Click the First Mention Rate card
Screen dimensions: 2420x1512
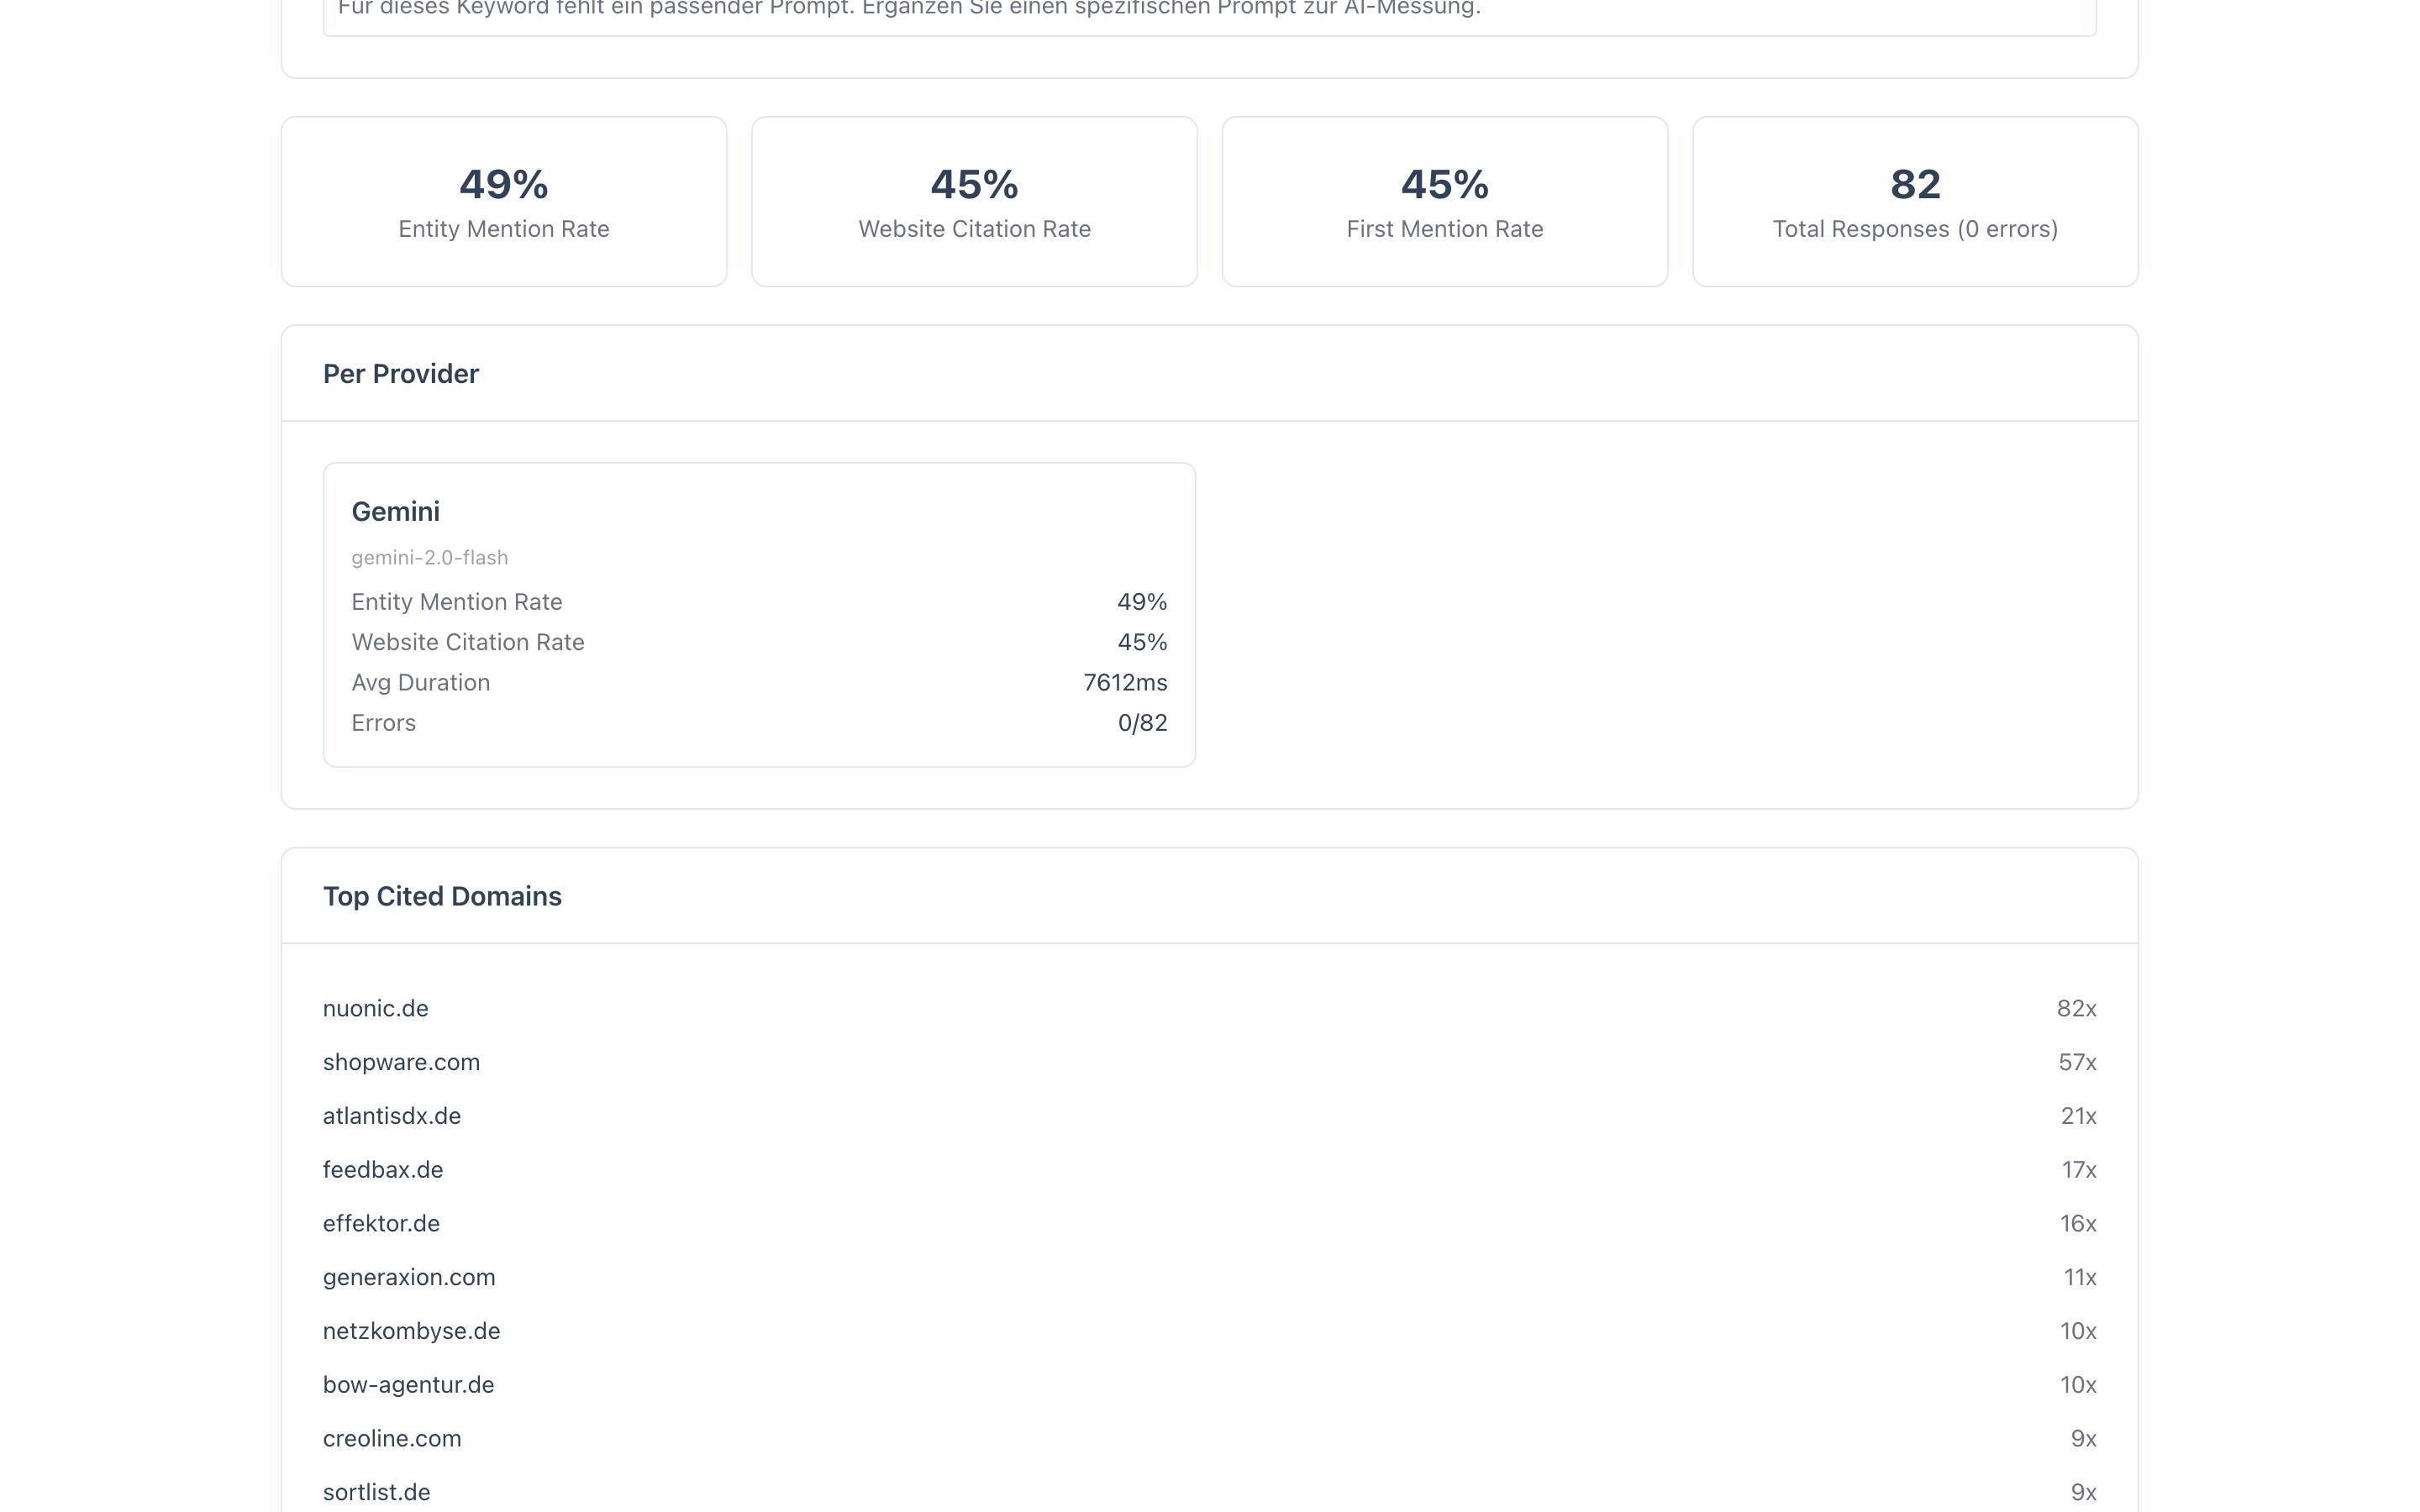coord(1444,201)
